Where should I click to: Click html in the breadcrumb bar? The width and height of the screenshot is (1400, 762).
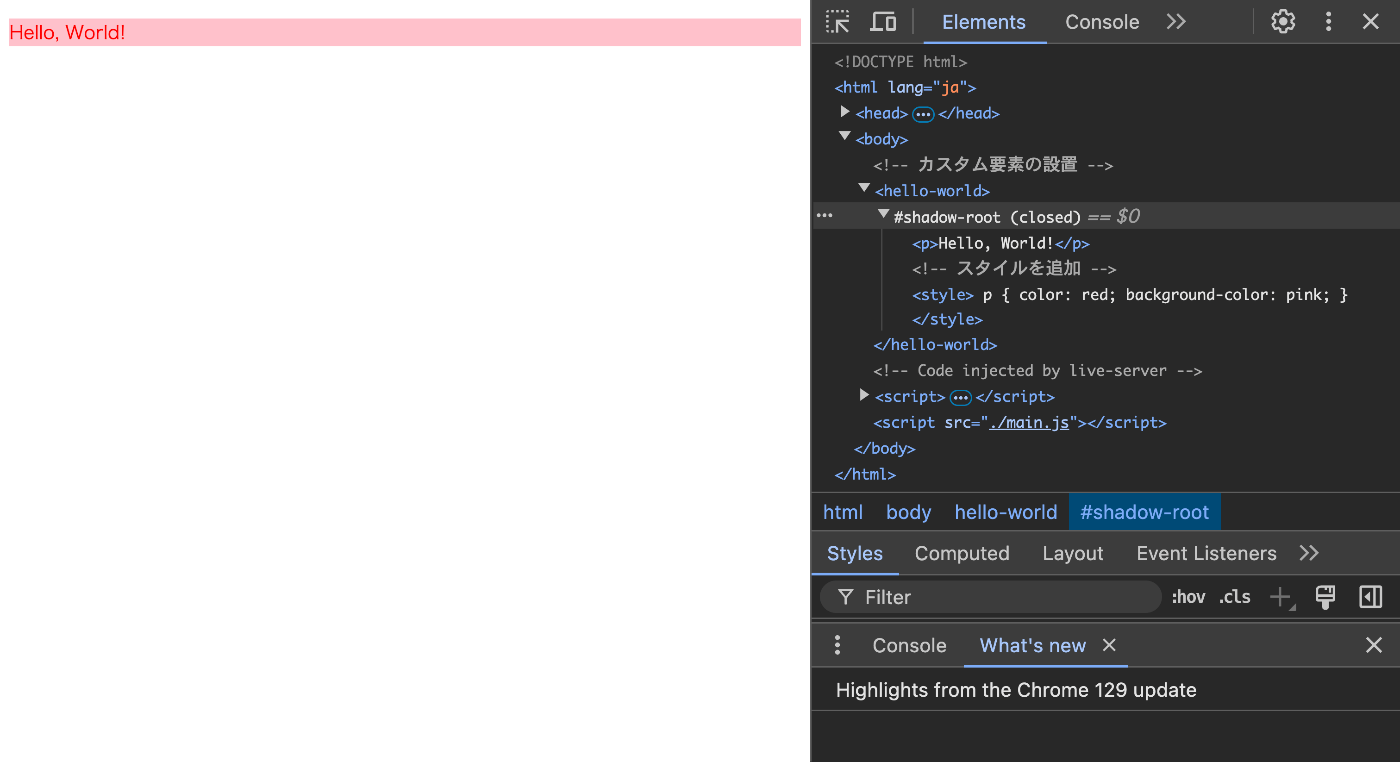coord(843,512)
